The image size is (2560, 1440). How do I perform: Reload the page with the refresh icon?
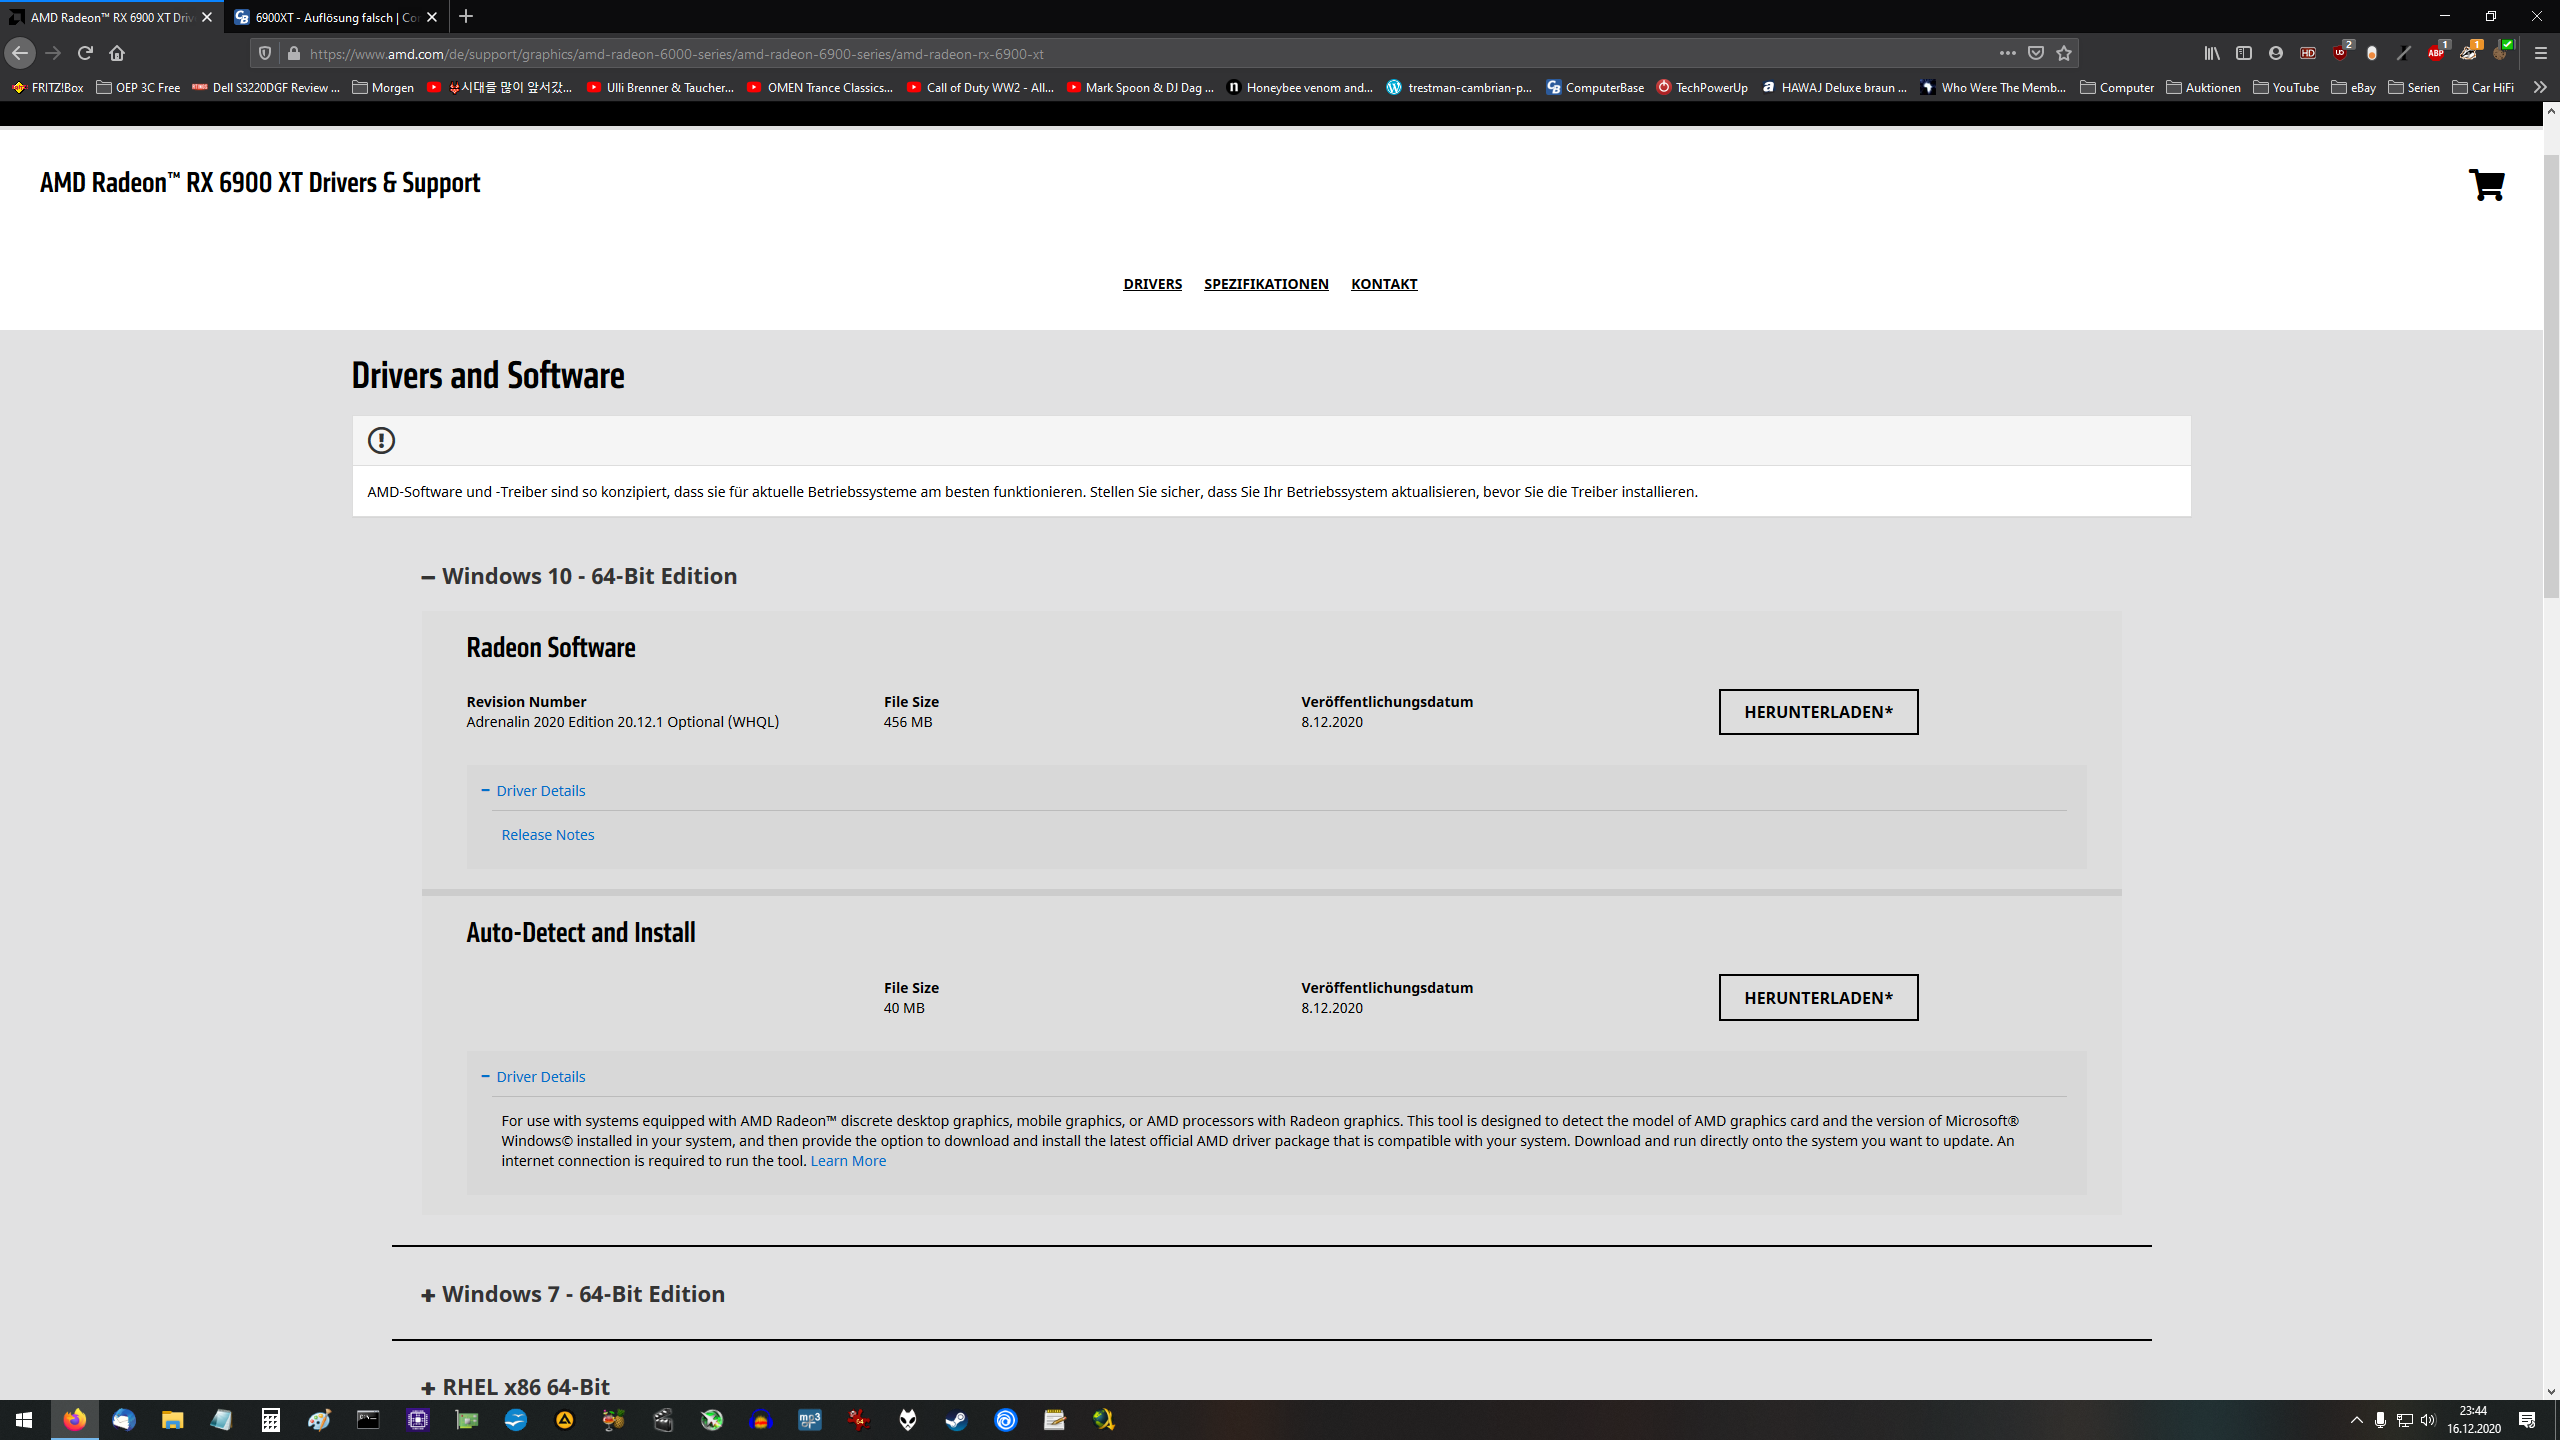[x=85, y=53]
